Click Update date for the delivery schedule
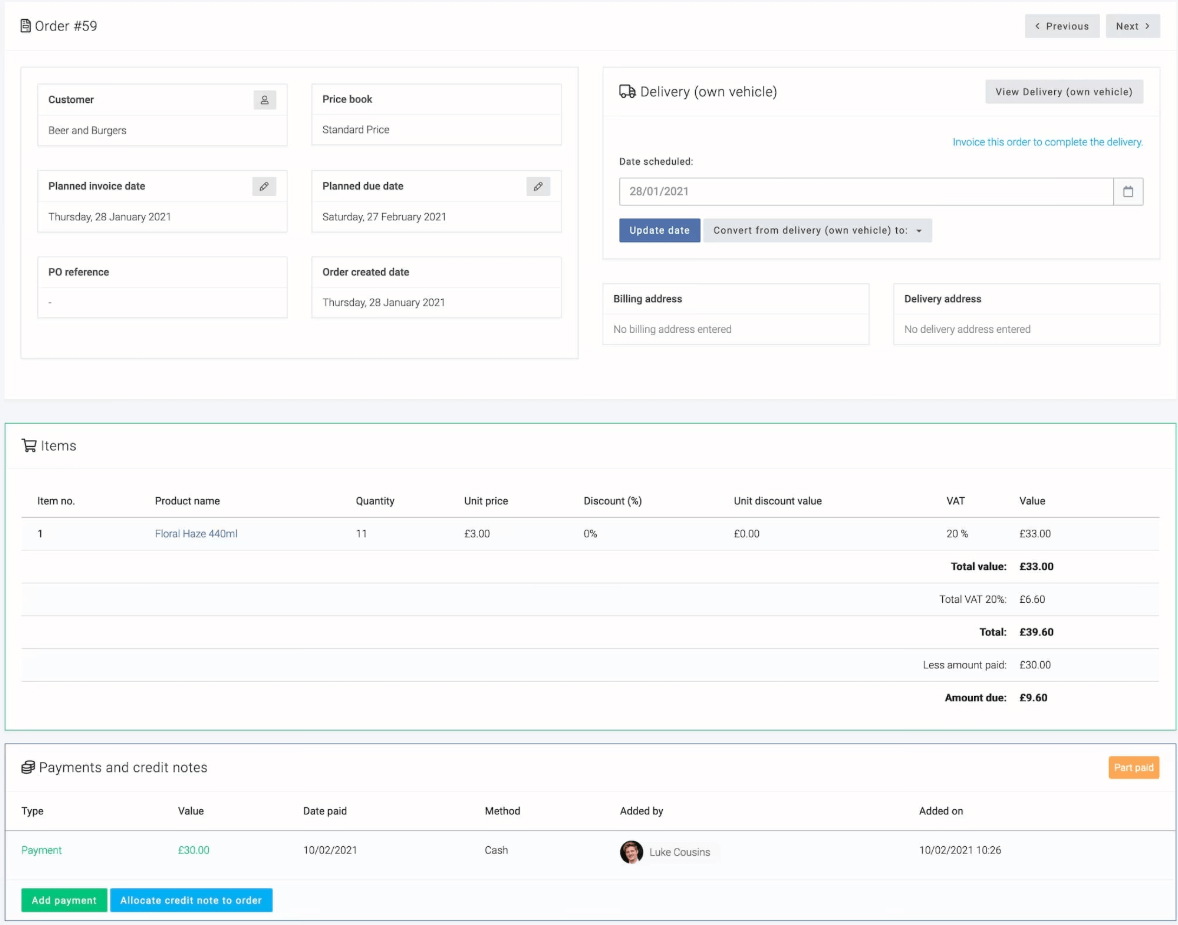This screenshot has height=925, width=1178. [659, 230]
